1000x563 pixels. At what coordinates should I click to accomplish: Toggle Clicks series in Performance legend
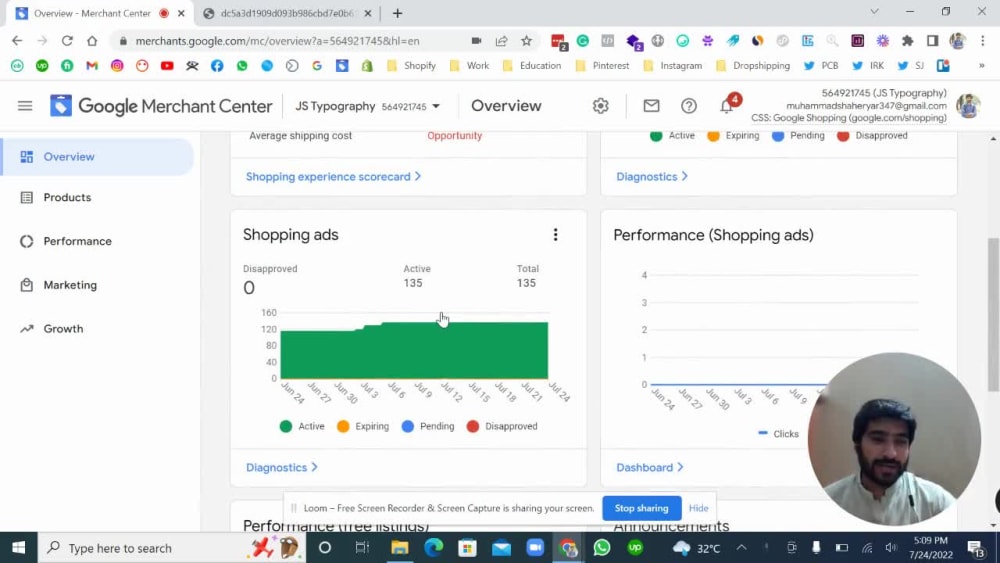778,434
